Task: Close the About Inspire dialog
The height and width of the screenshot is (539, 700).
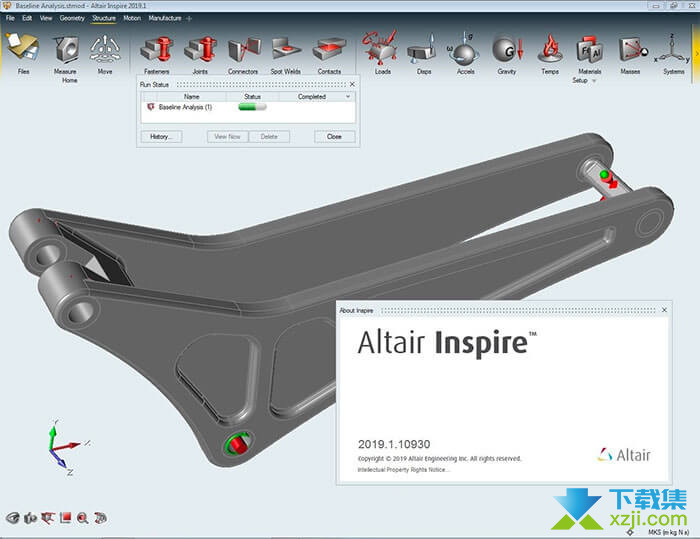Action: coord(664,310)
